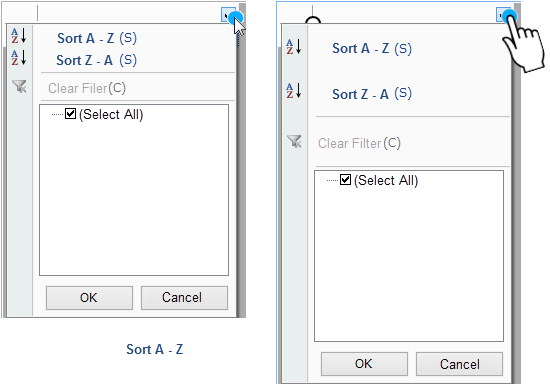
Task: Choose Sort Z - A (S) in left menu
Action: [96, 60]
